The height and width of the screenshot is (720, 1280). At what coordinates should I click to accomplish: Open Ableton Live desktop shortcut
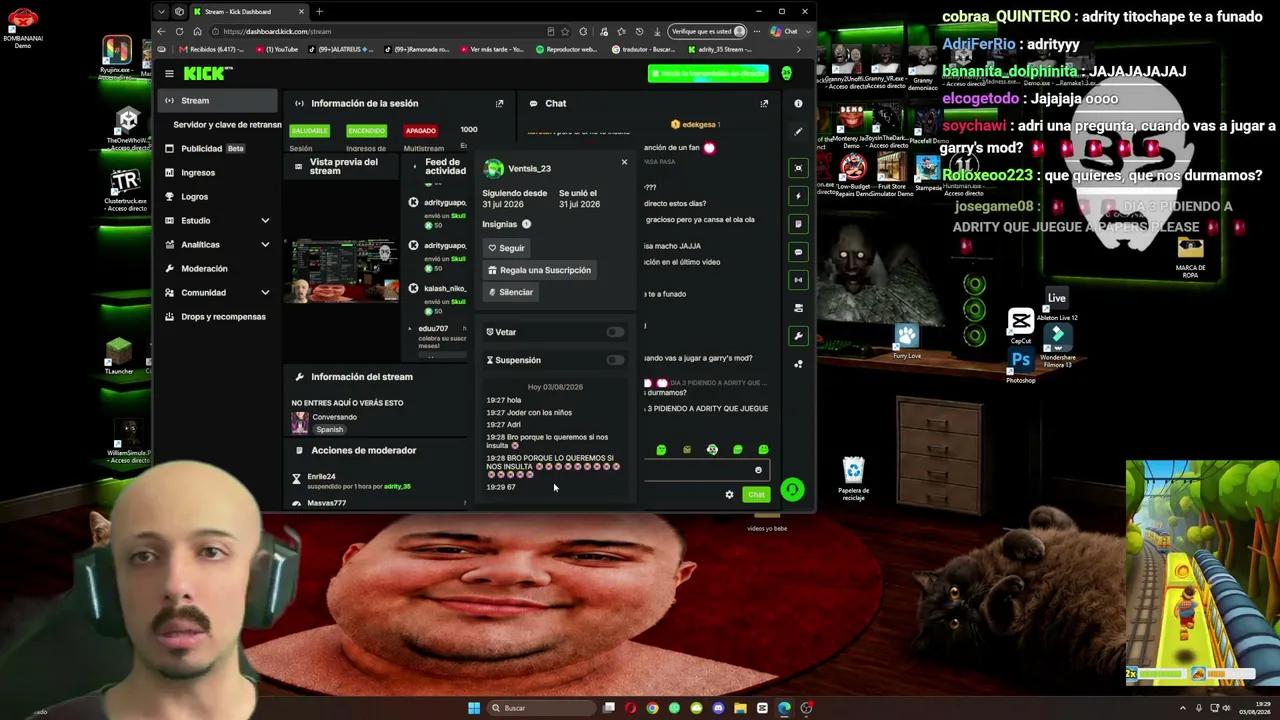1057,303
